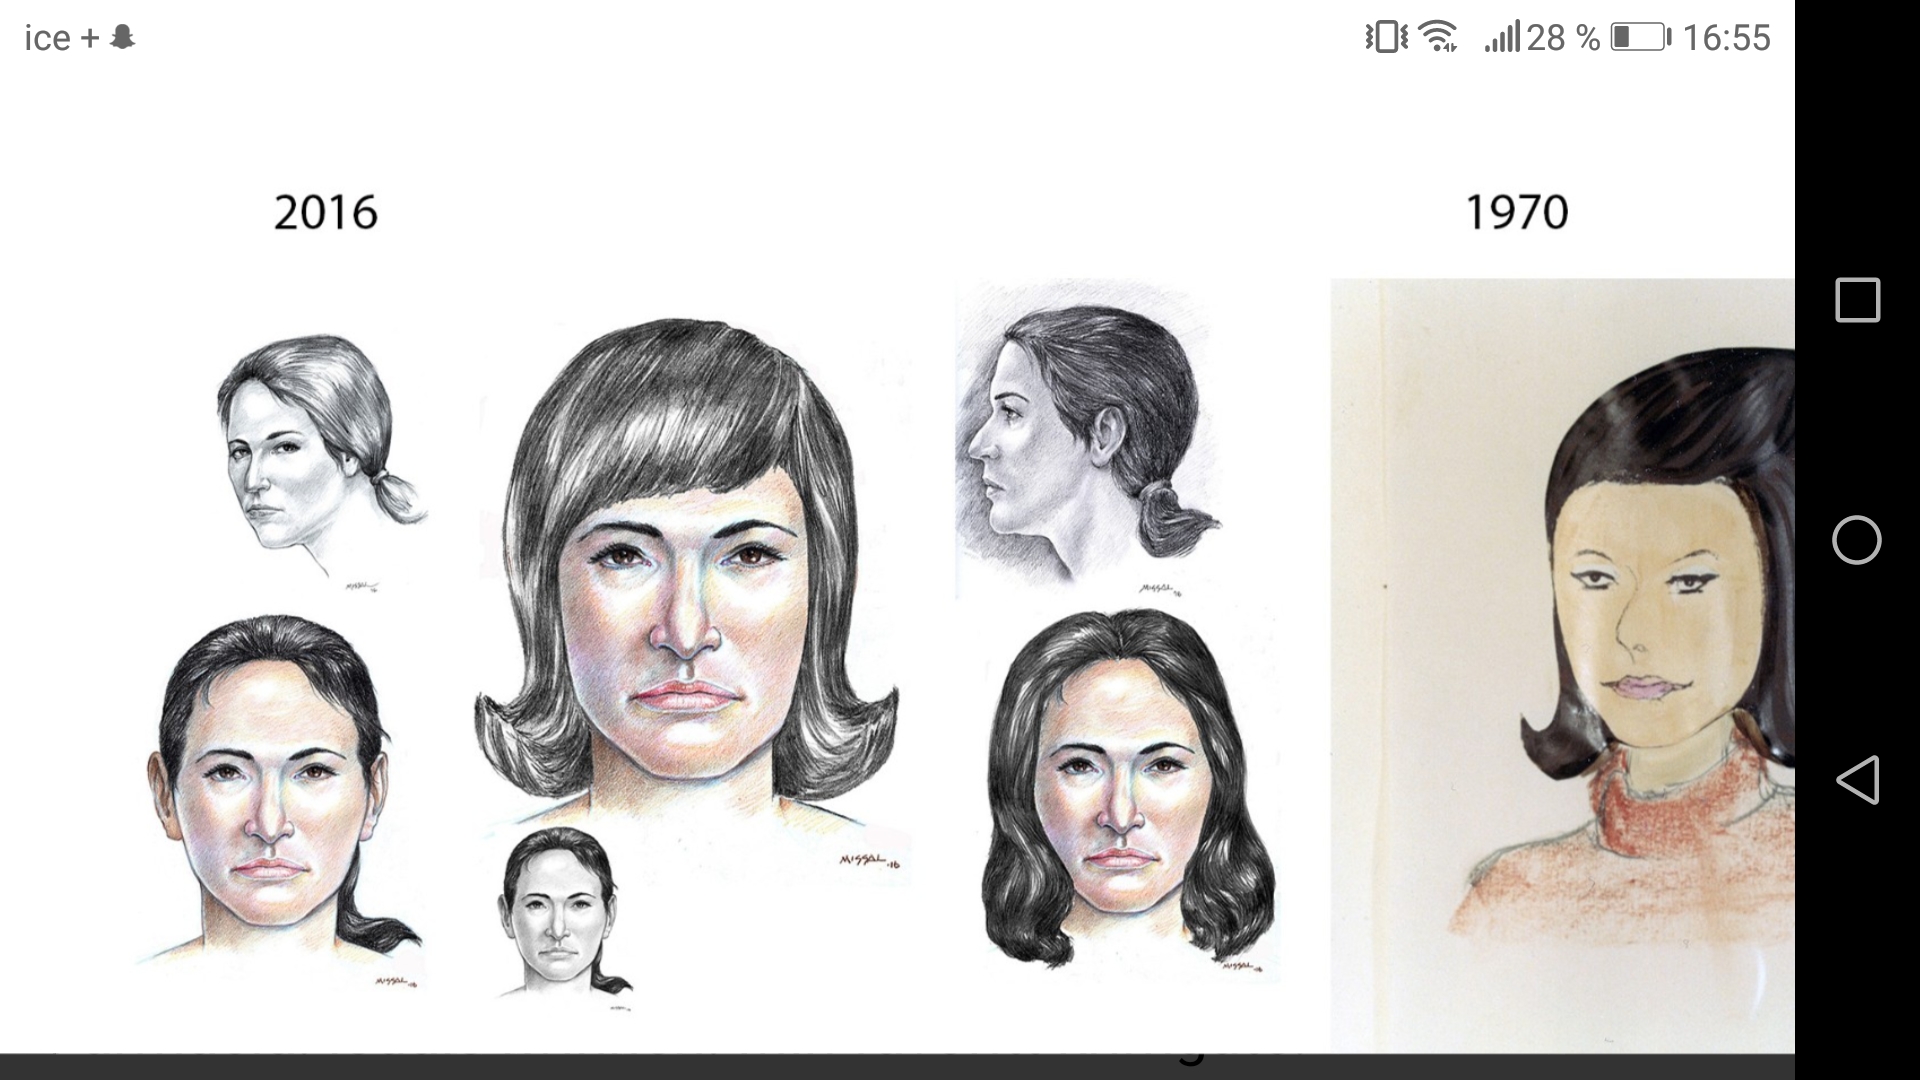Tap the Android back triangle button

[x=1857, y=780]
